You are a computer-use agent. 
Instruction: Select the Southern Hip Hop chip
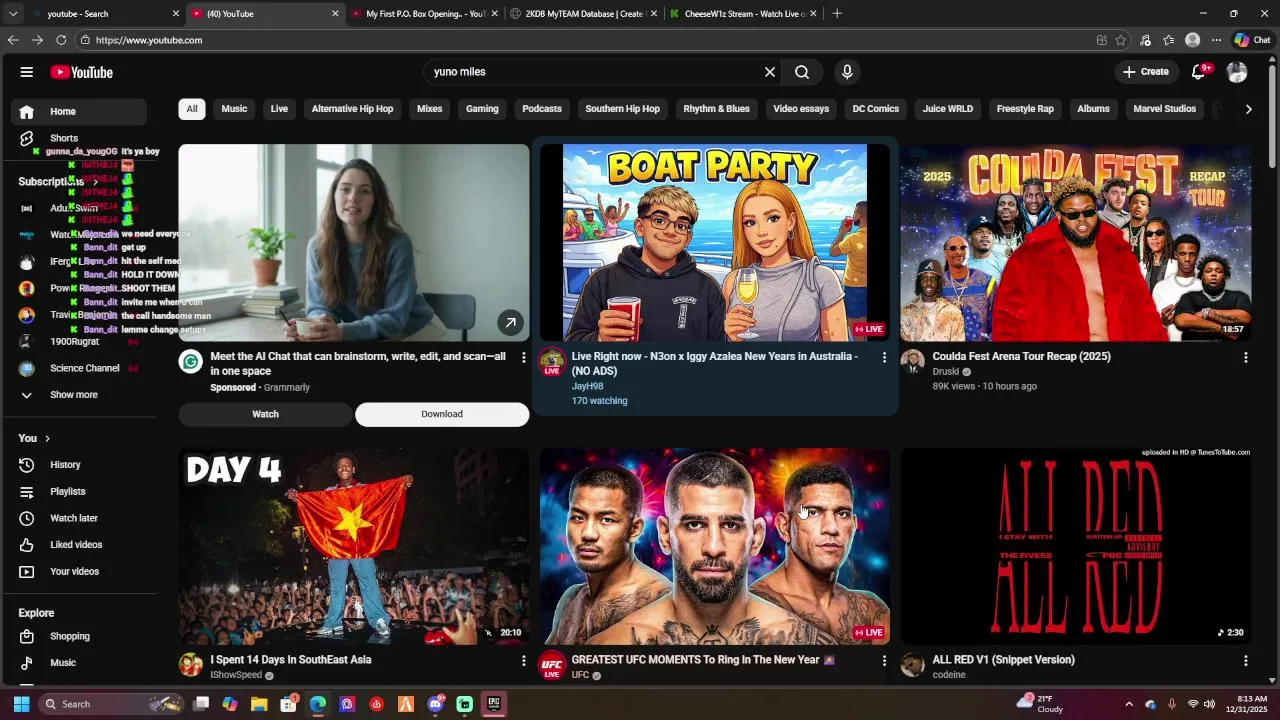622,109
